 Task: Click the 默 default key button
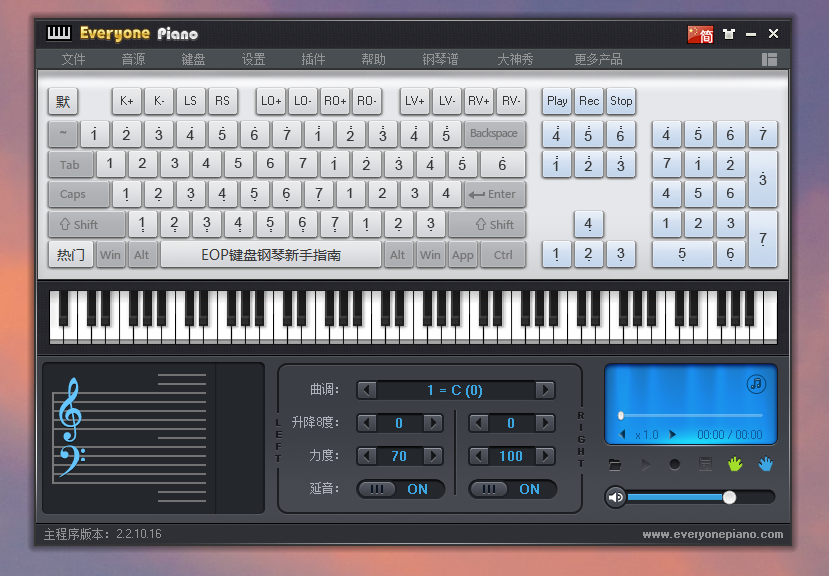tap(63, 101)
